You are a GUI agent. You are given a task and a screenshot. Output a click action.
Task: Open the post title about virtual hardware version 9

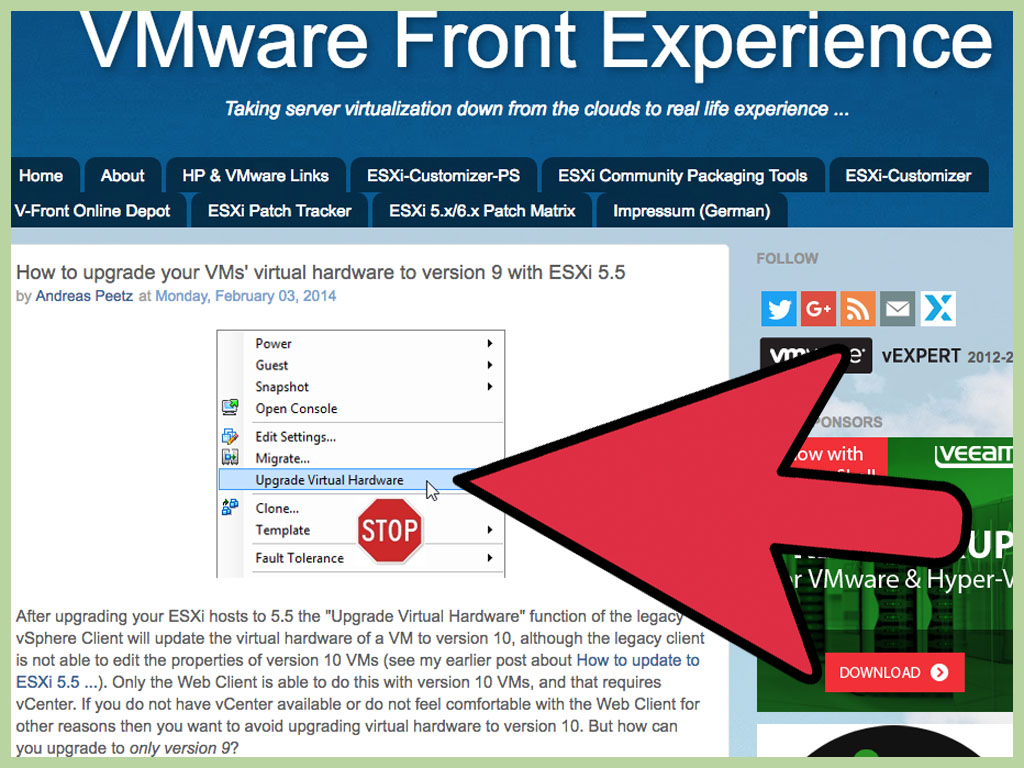[x=321, y=272]
